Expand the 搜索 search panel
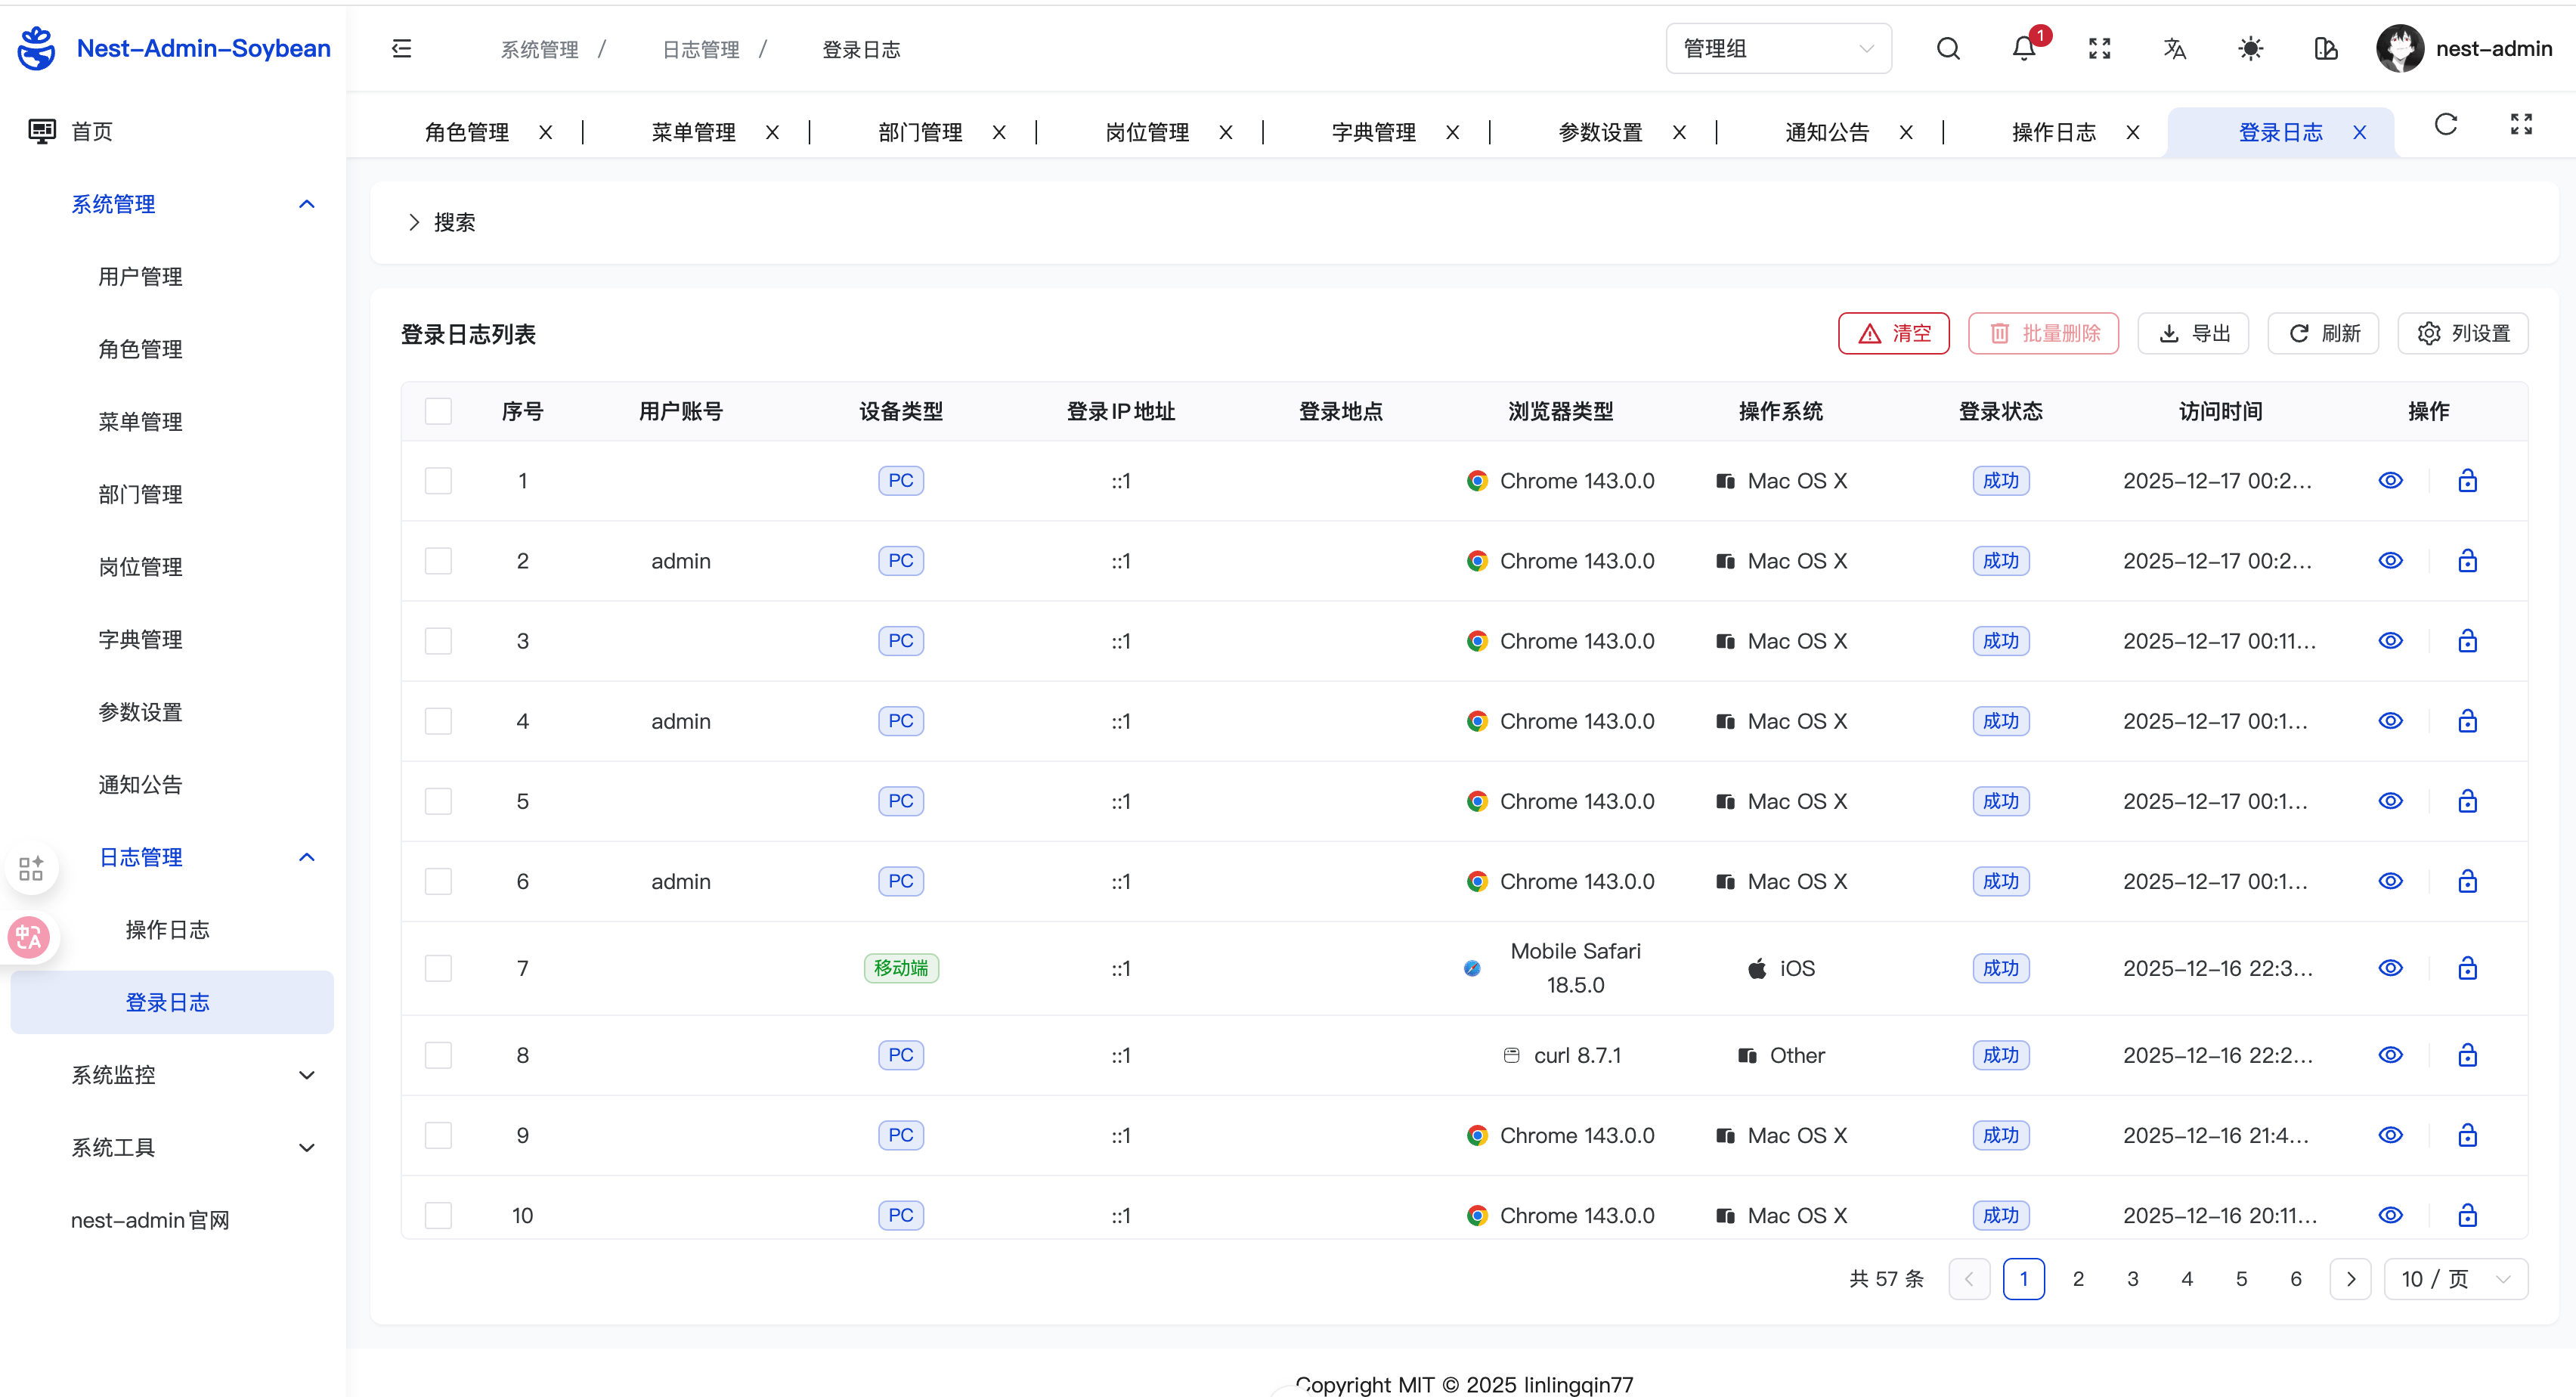Image resolution: width=2576 pixels, height=1397 pixels. pyautogui.click(x=441, y=222)
